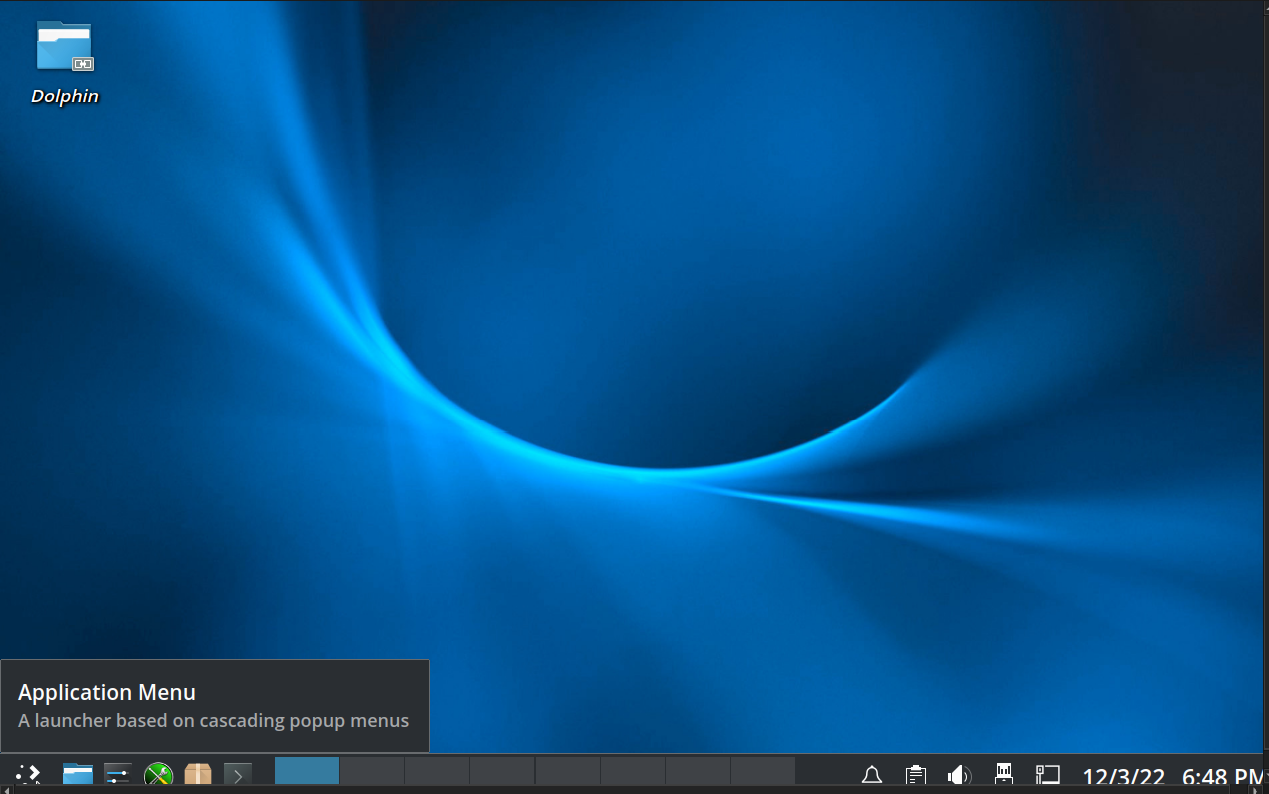Switch to the third virtual desktop in pager
The image size is (1269, 794).
pyautogui.click(x=437, y=771)
